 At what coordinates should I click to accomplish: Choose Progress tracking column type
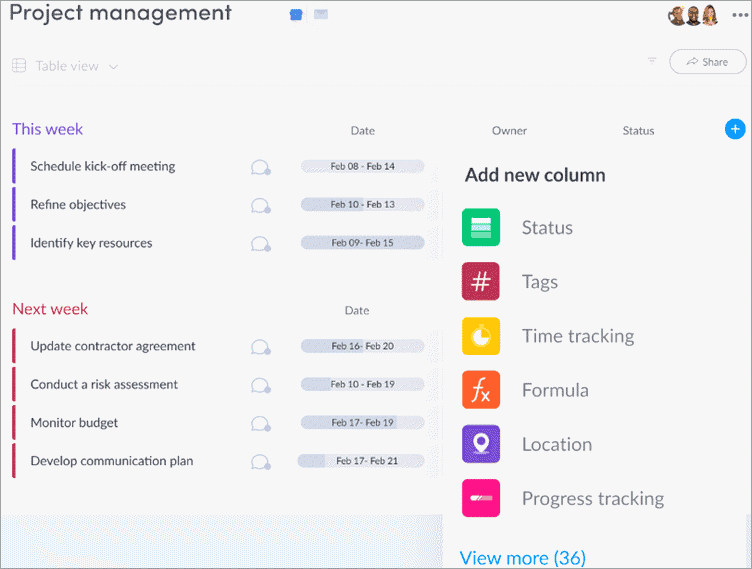click(593, 498)
